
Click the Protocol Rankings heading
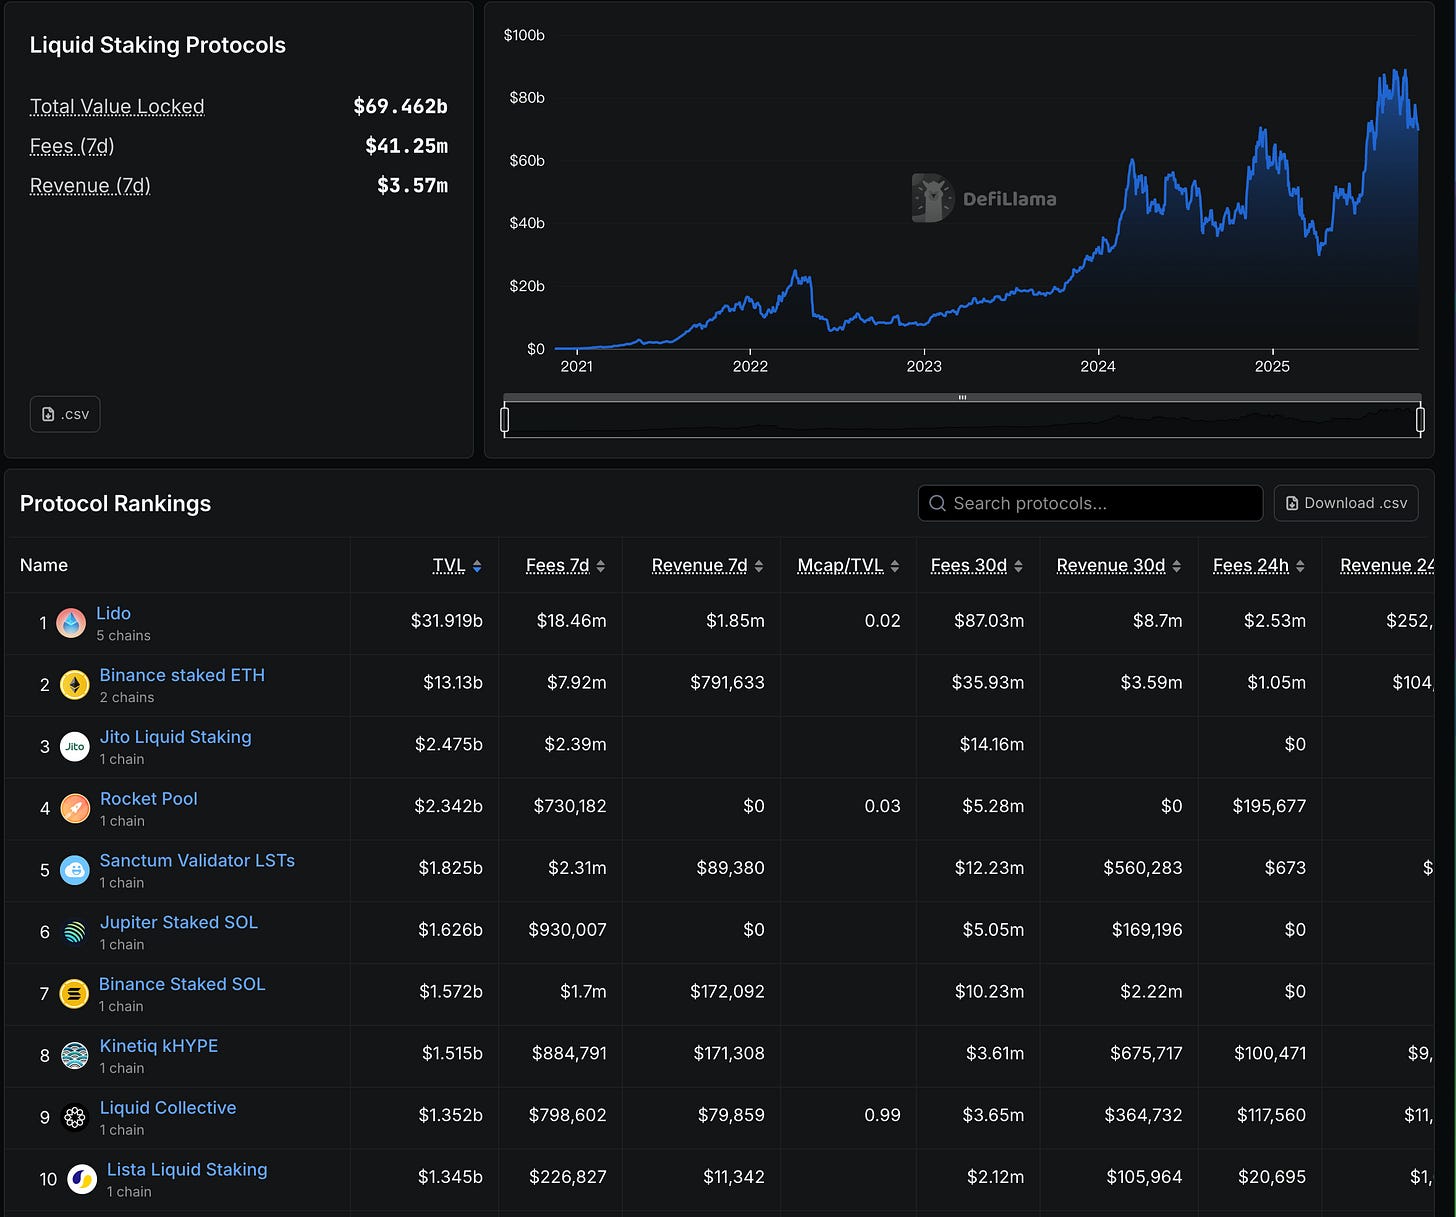coord(116,504)
